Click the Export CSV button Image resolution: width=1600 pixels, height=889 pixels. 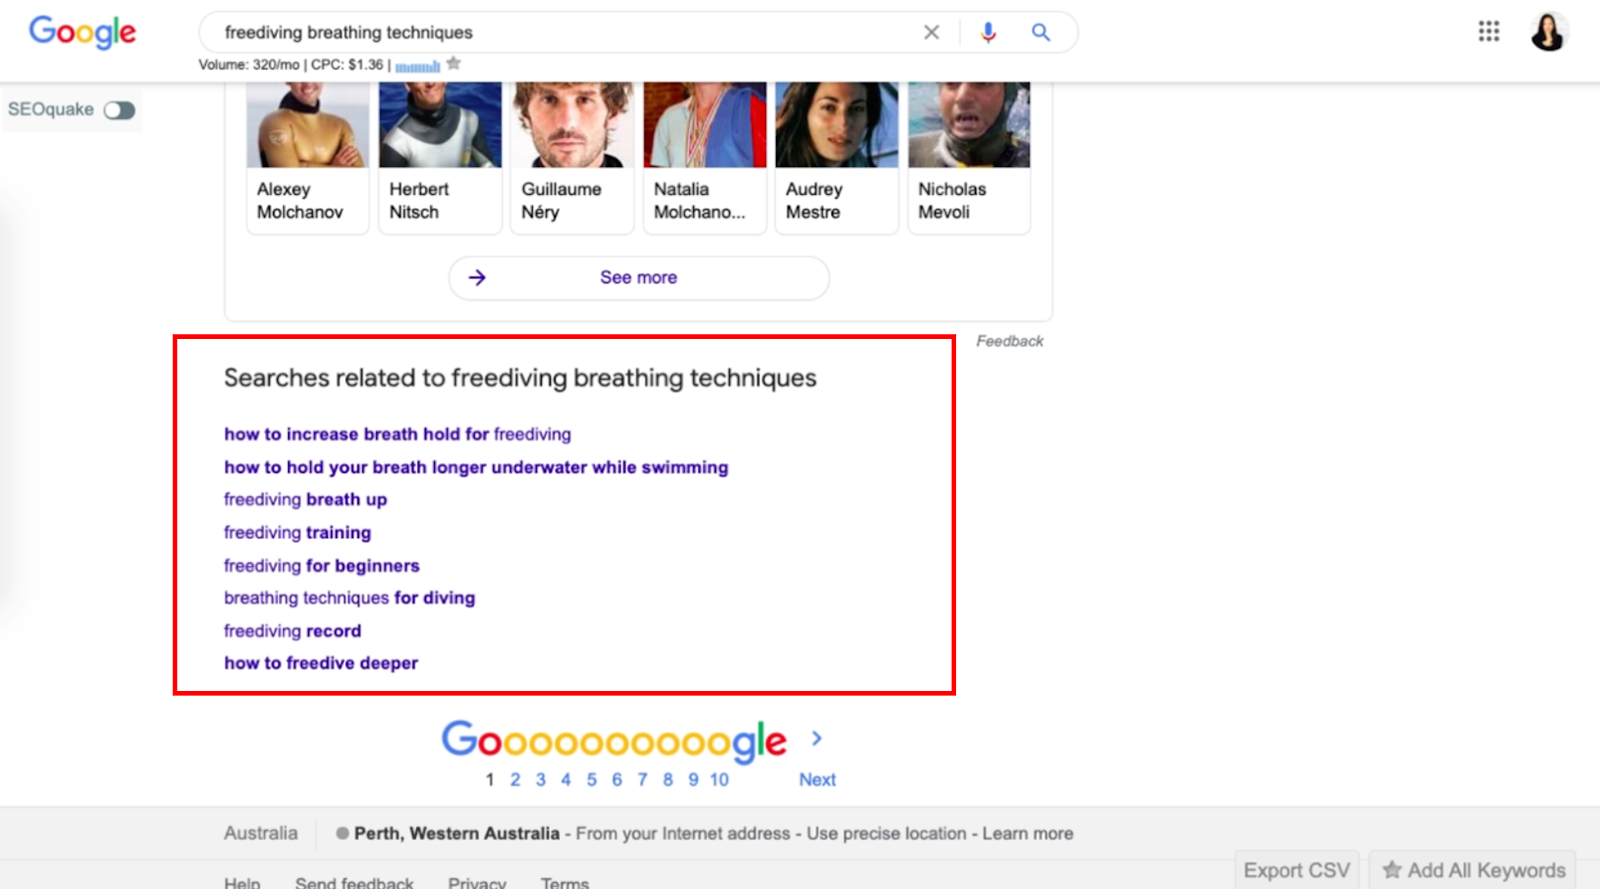click(x=1297, y=870)
